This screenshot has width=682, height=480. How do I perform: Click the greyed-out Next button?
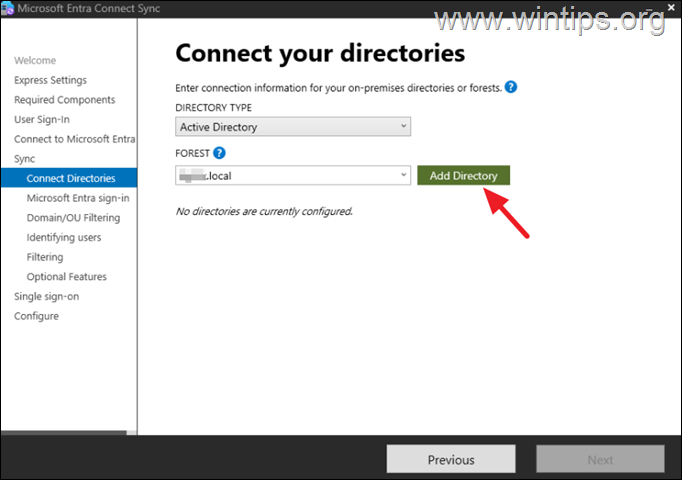(x=600, y=459)
